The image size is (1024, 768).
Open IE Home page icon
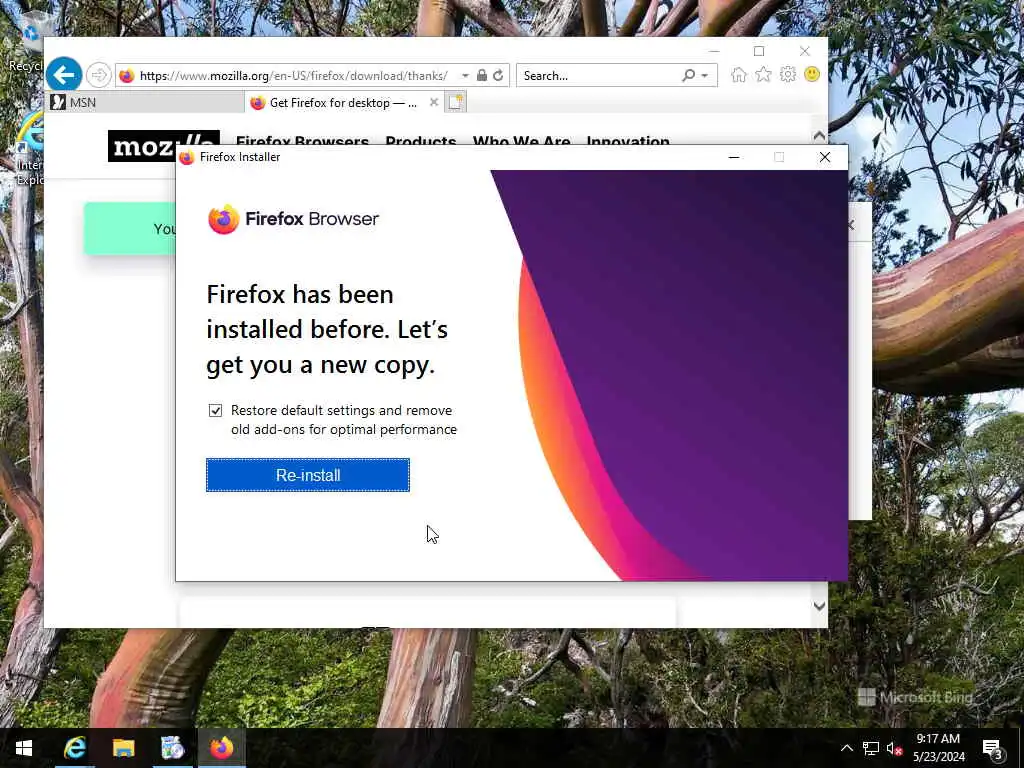click(x=739, y=75)
